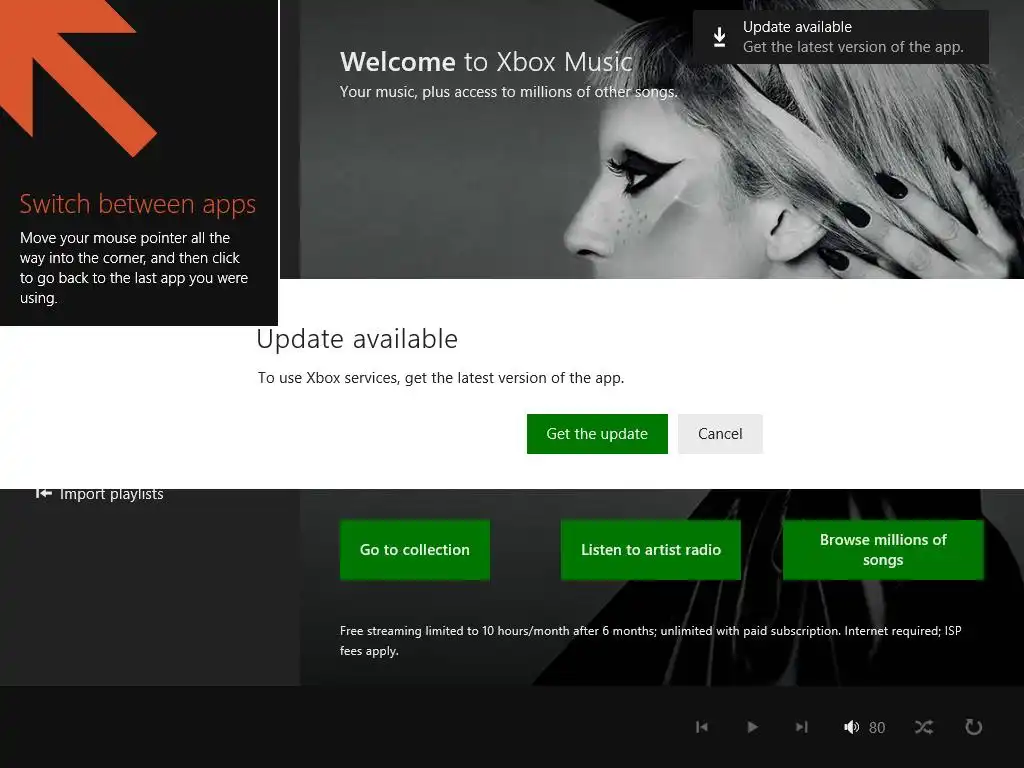
Task: Open the Update available notification banner
Action: coord(840,37)
